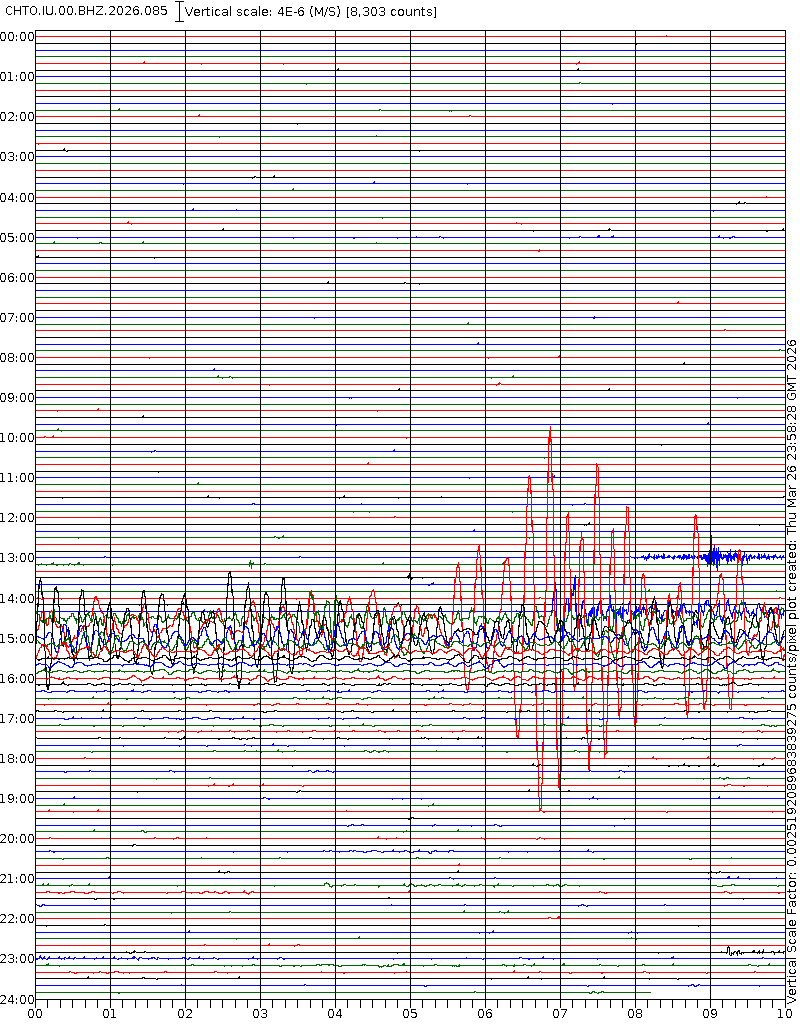This screenshot has width=800, height=1024.
Task: Select the 05:00 hour label on left axis
Action: (x=17, y=238)
